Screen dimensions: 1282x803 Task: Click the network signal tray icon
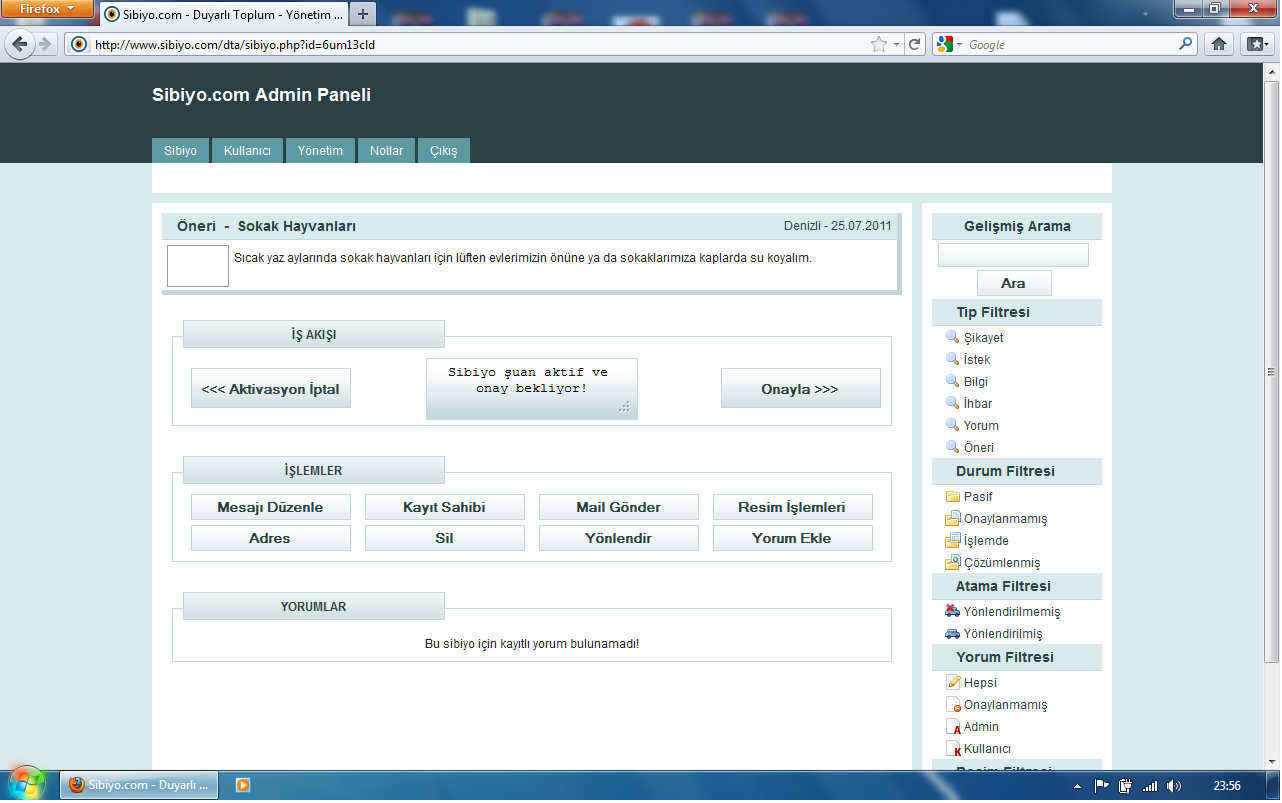click(x=1150, y=786)
